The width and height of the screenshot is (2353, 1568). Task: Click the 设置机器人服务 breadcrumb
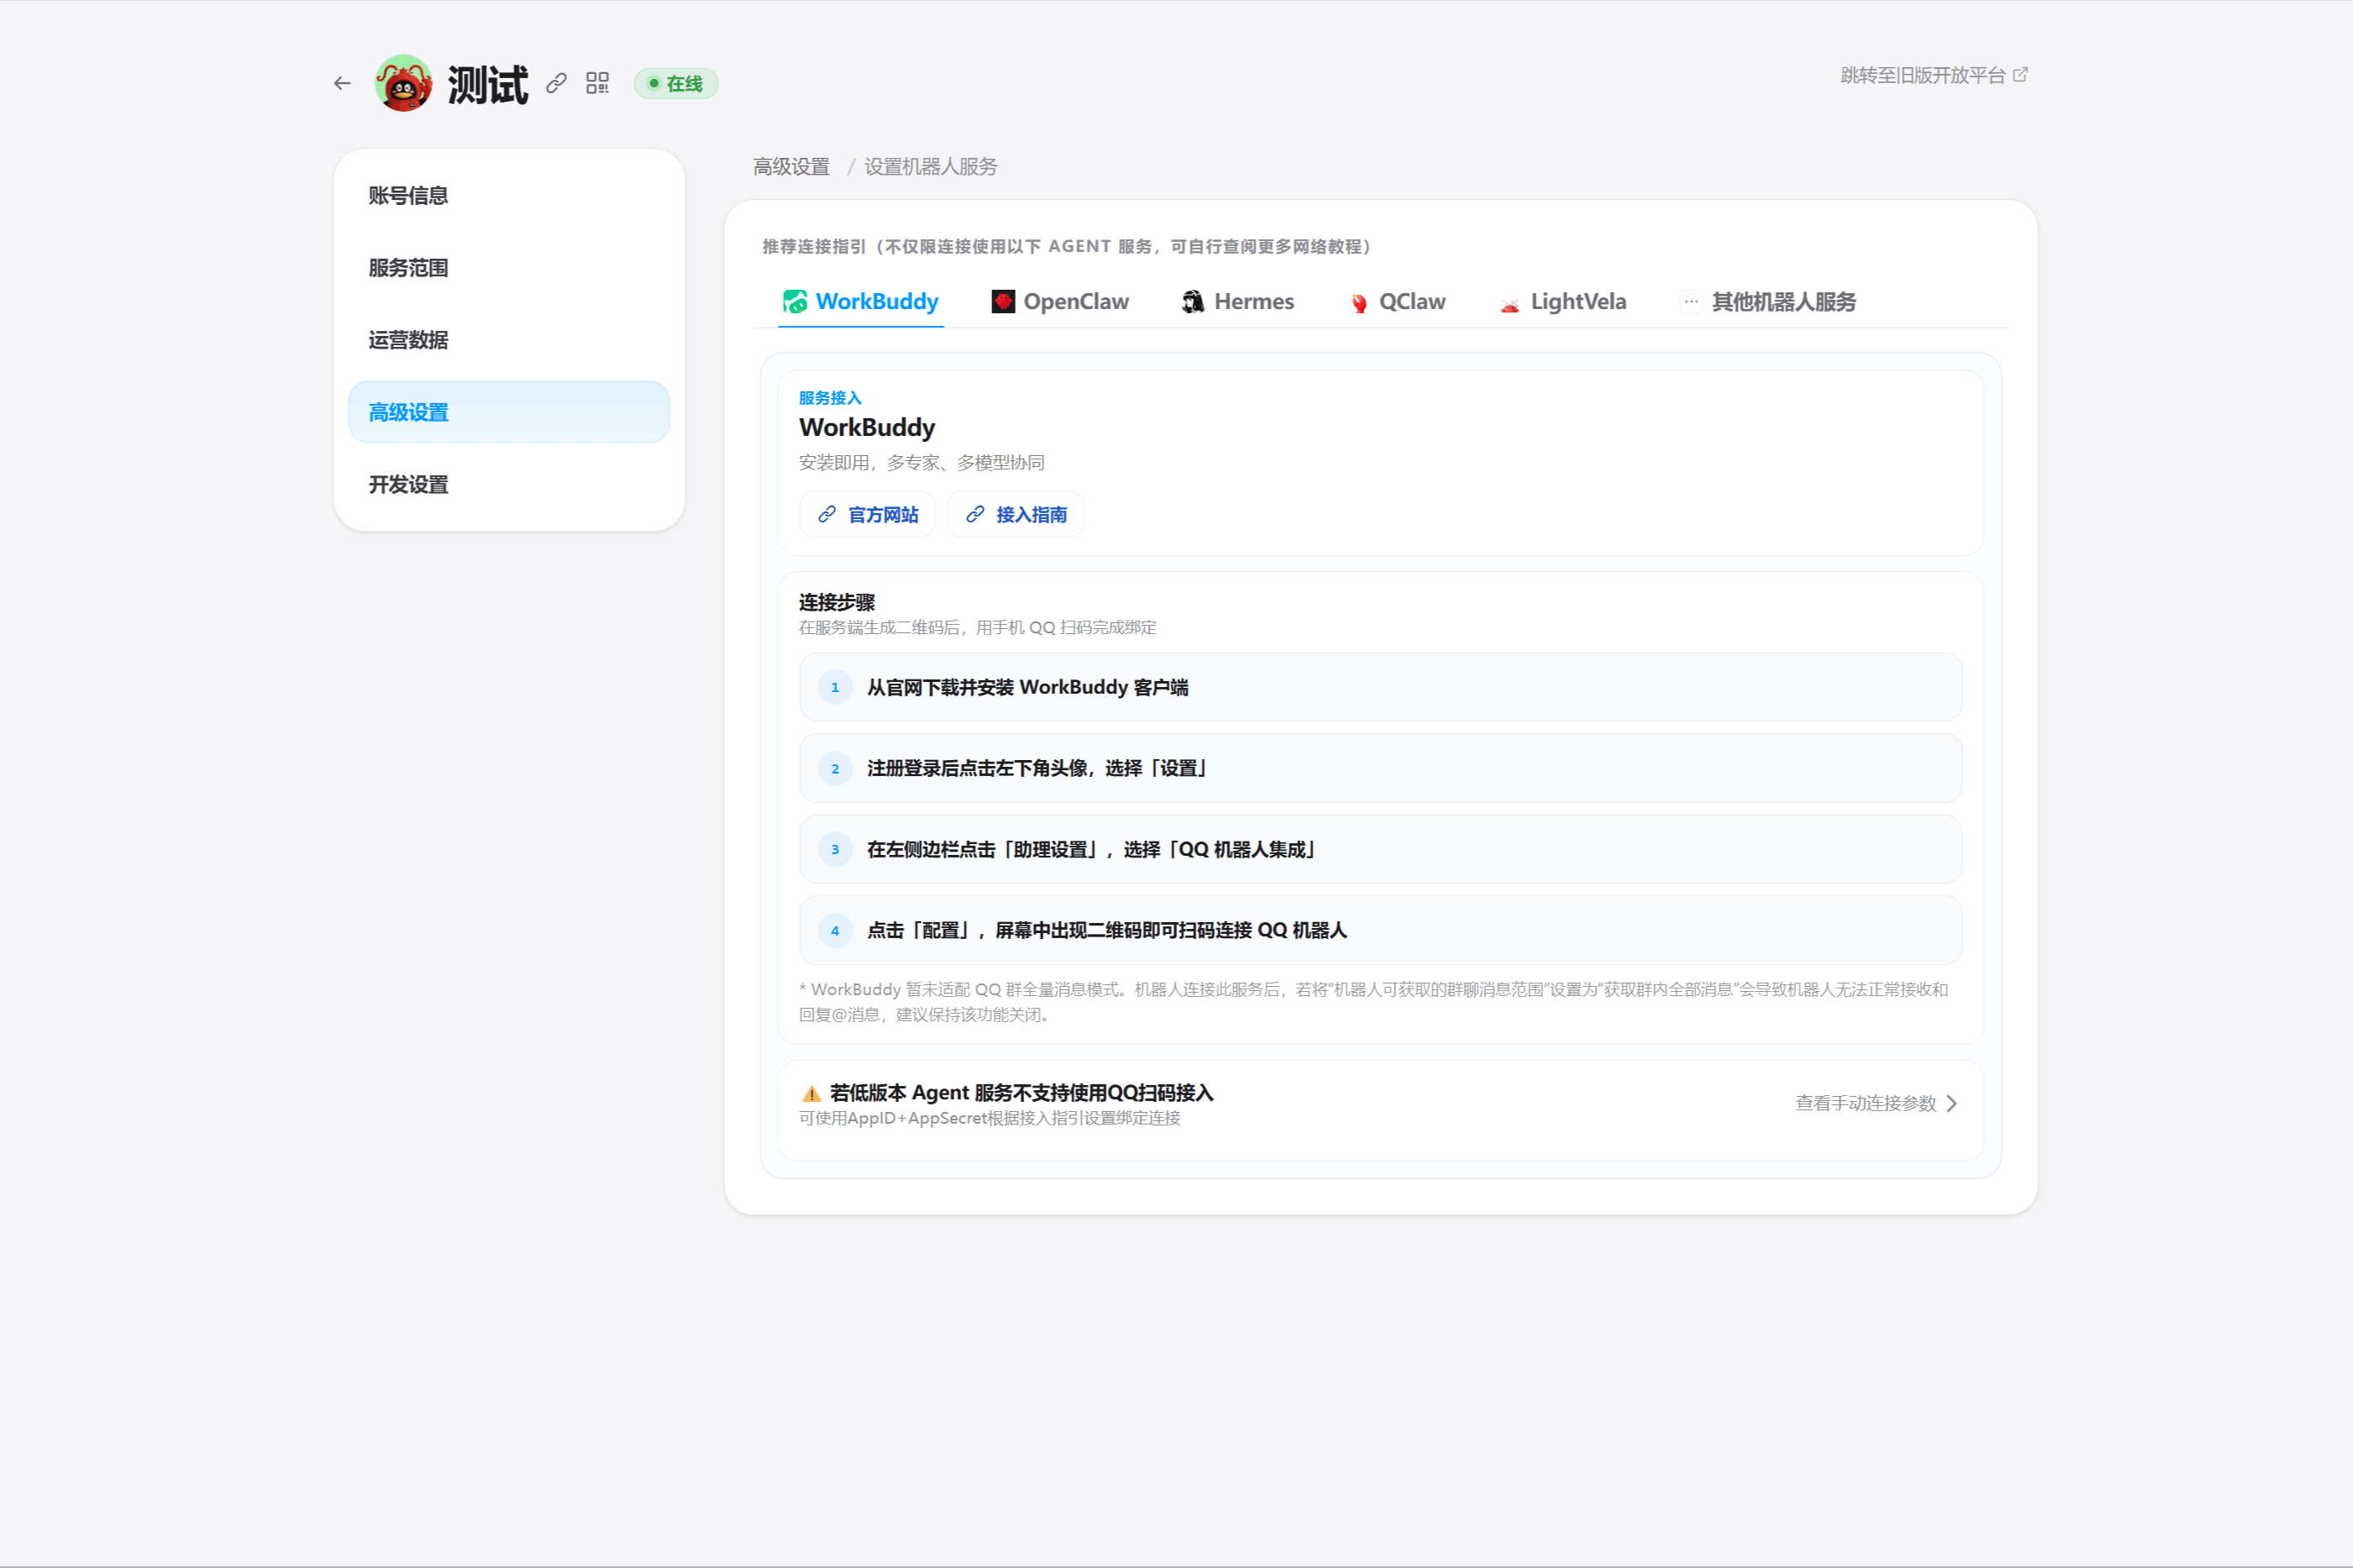[x=930, y=167]
